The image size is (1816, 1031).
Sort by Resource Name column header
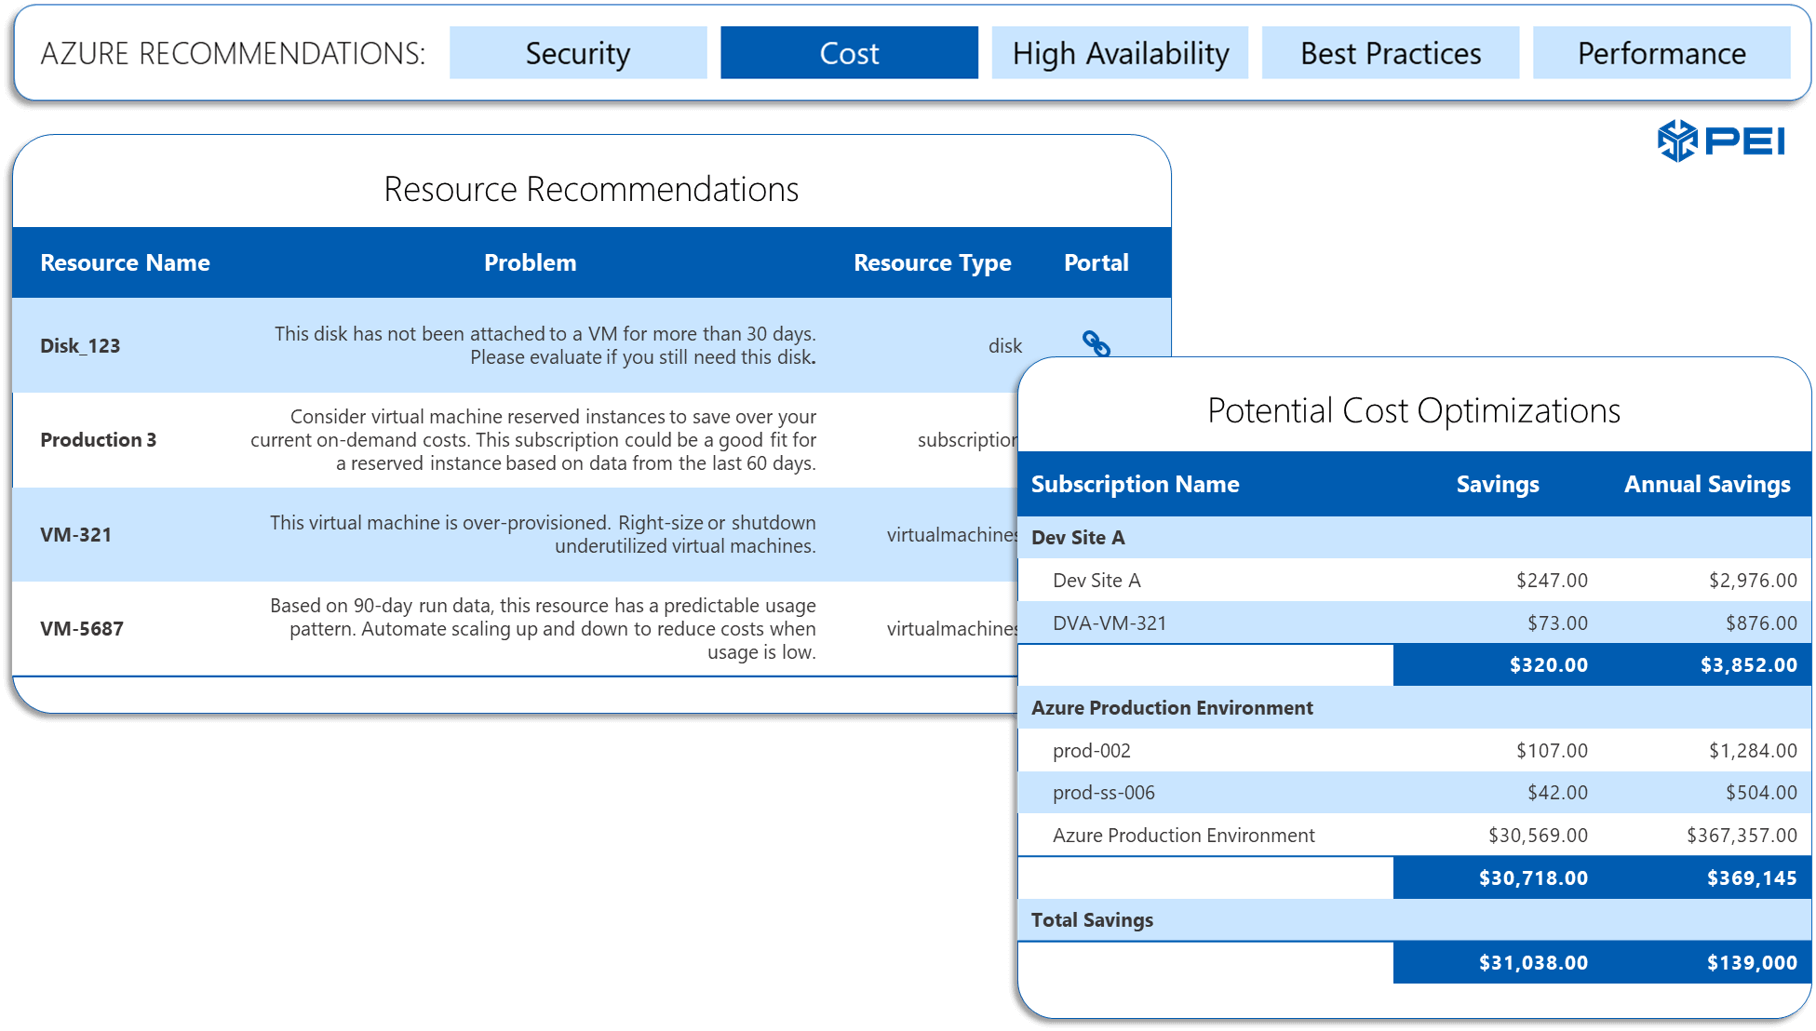click(125, 263)
